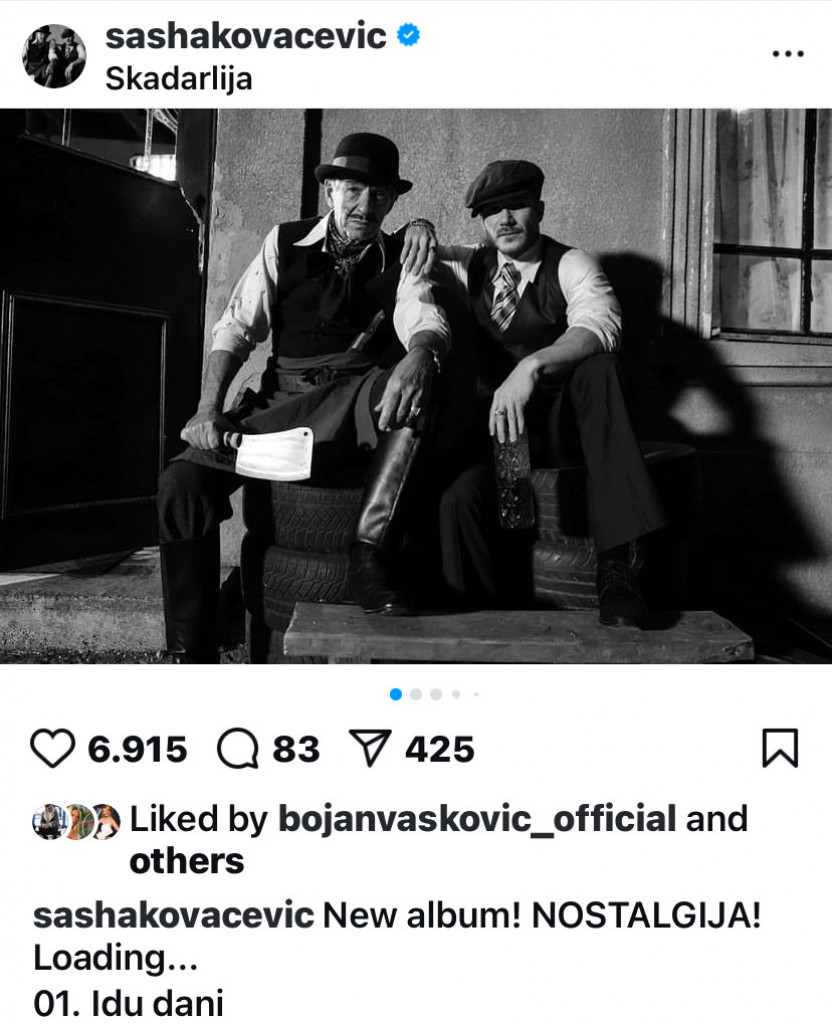View the 6.915 likes count
This screenshot has height=1024, width=832.
(138, 749)
